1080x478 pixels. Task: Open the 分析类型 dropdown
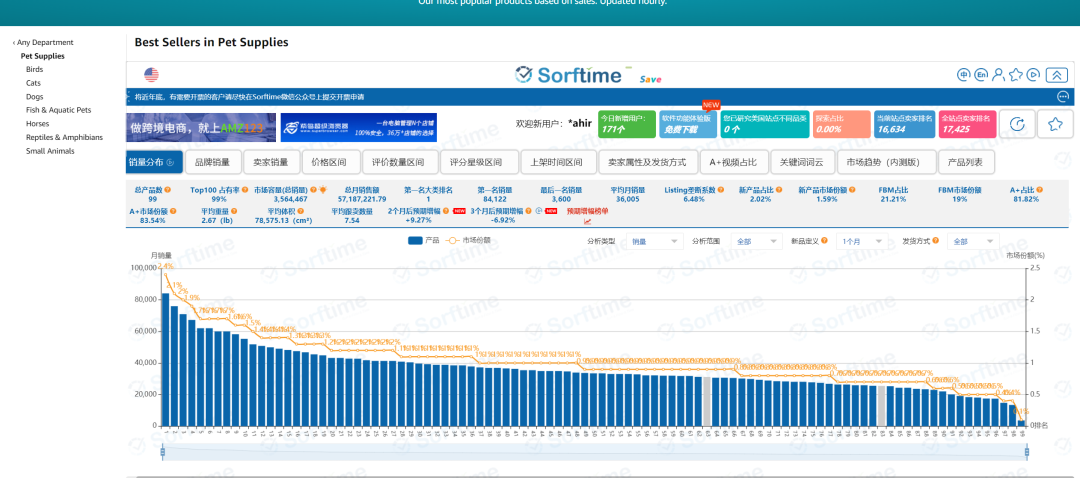tap(654, 242)
